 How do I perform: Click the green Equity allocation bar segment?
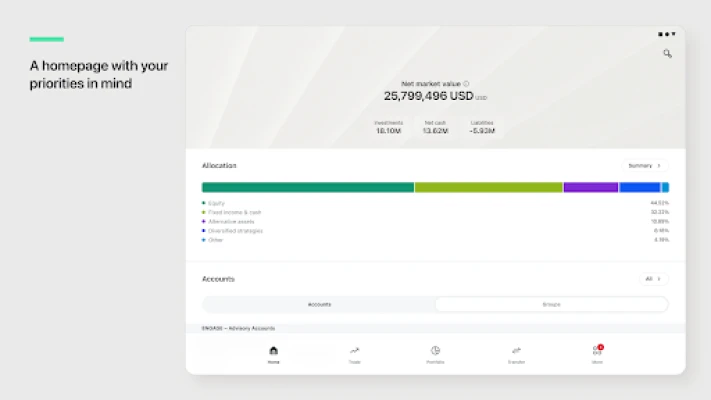[308, 187]
